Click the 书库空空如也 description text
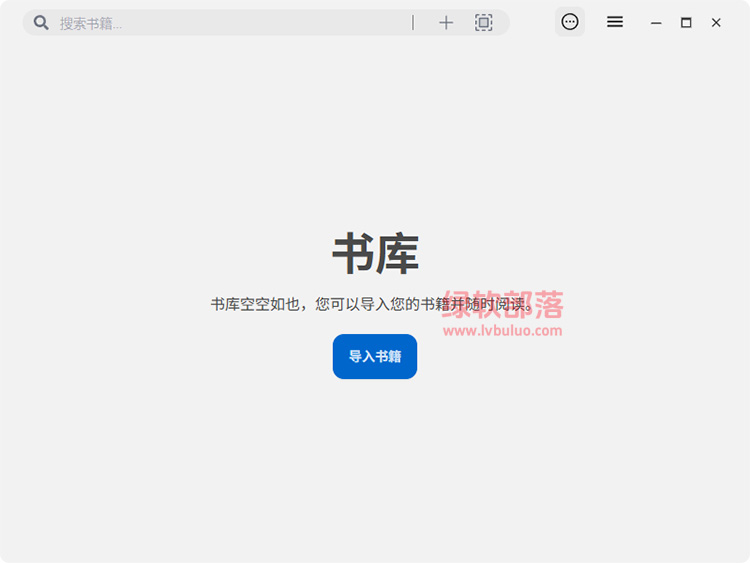 tap(372, 304)
